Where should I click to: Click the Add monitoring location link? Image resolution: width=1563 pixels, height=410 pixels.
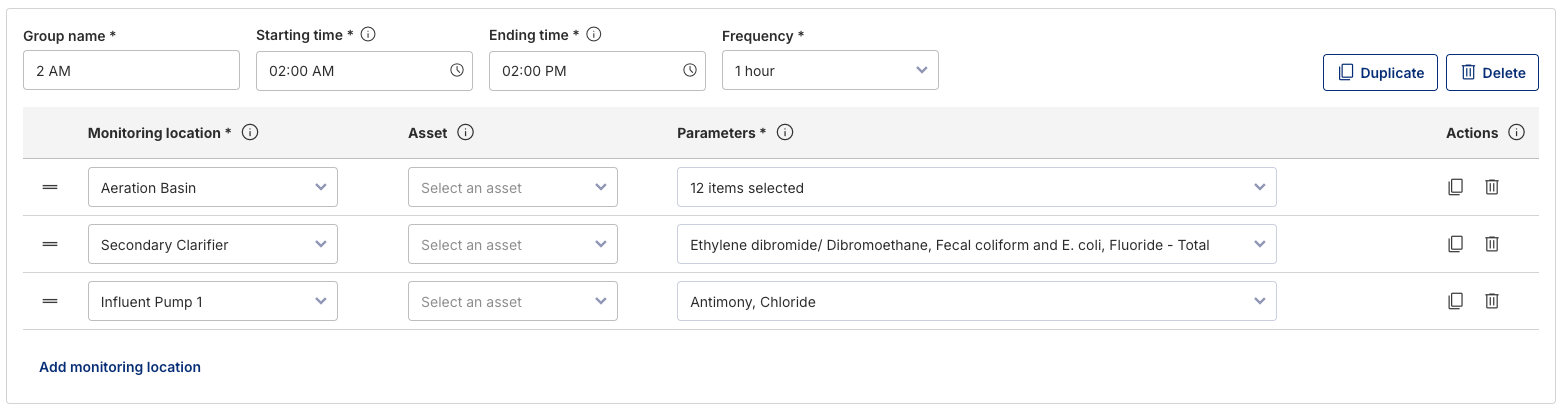click(120, 367)
